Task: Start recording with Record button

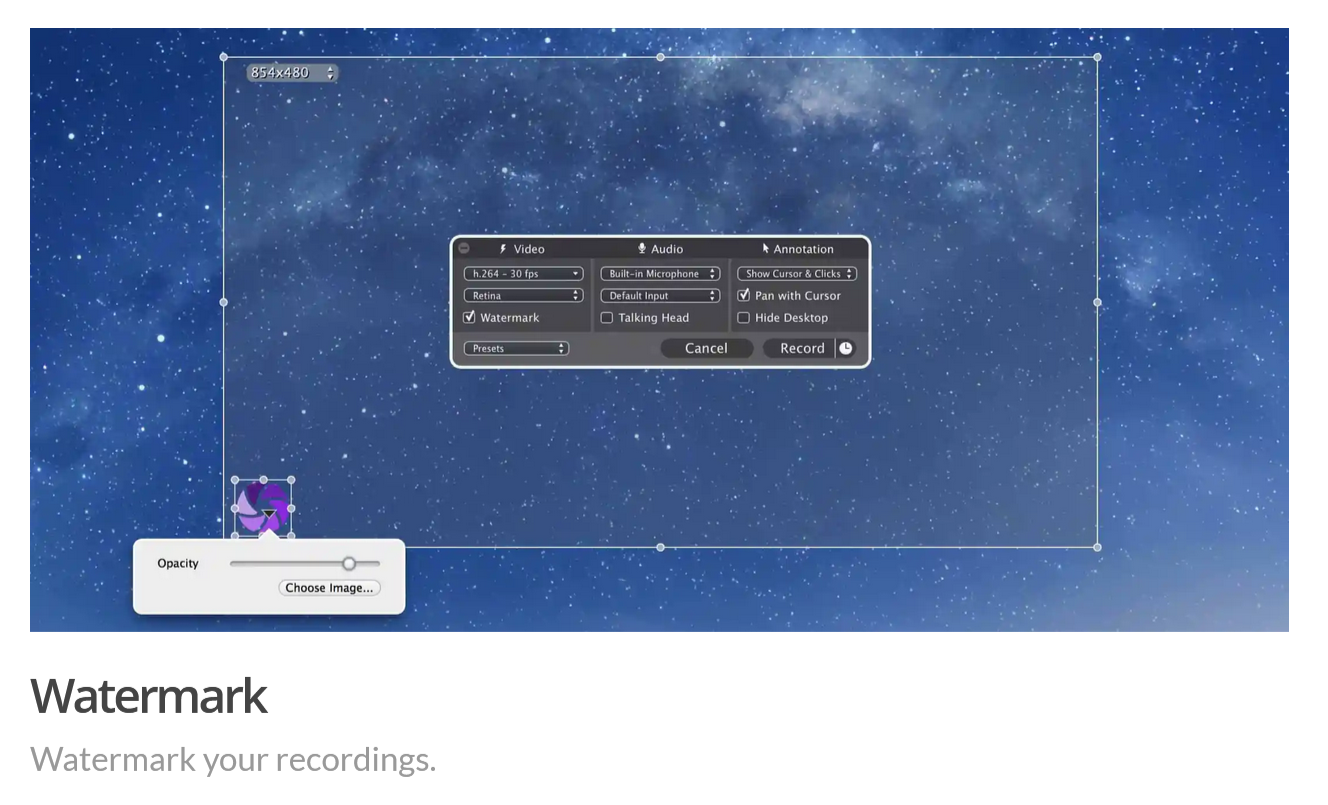Action: pyautogui.click(x=802, y=348)
